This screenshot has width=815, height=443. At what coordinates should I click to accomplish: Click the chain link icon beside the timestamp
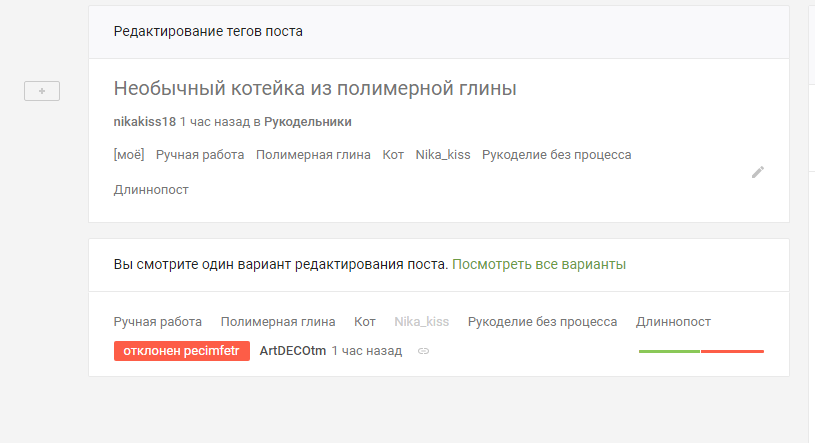click(423, 351)
